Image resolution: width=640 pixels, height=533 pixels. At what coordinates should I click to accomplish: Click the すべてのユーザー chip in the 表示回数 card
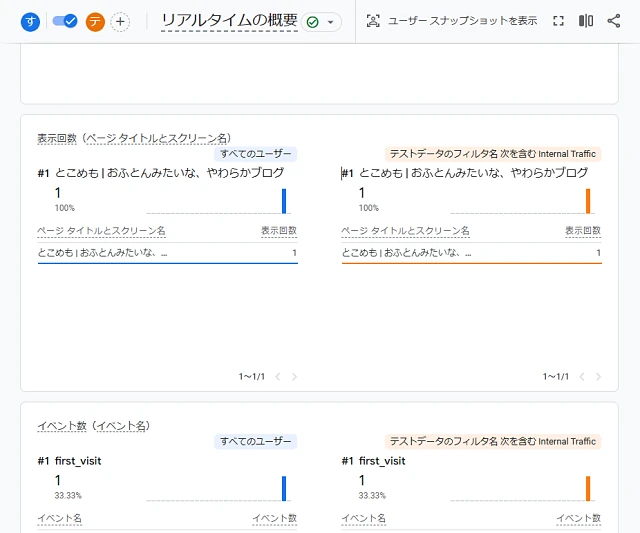256,154
